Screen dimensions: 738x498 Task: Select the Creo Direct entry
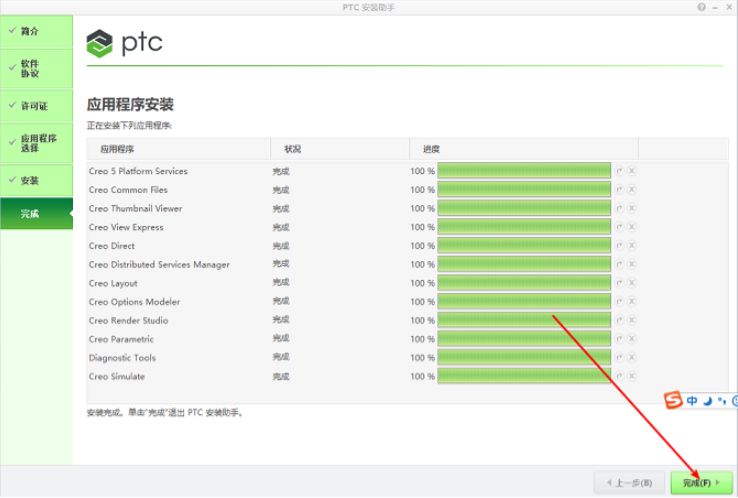point(112,246)
